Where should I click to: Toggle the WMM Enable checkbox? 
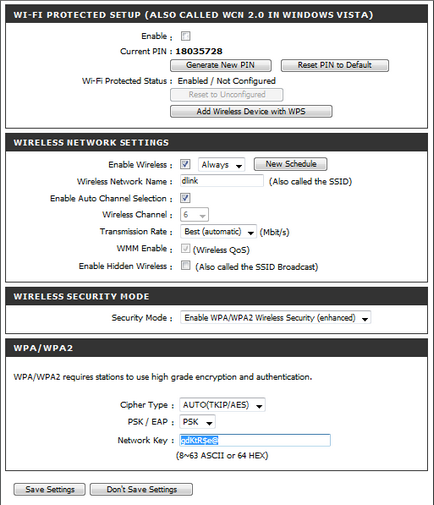point(185,248)
